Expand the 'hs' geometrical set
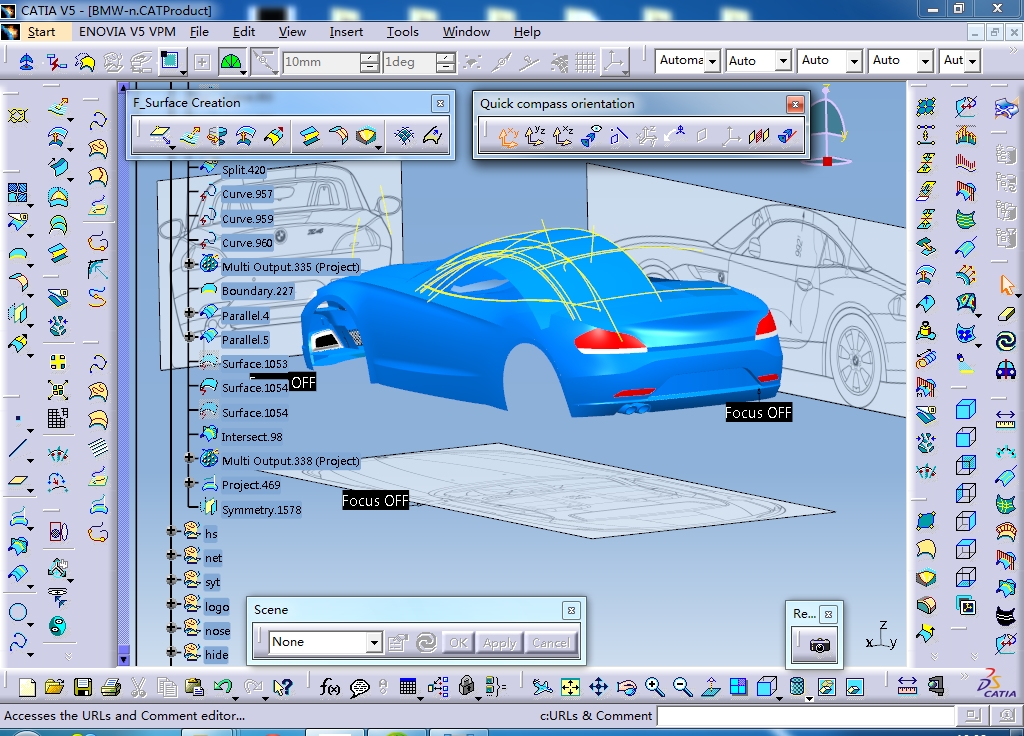 pyautogui.click(x=172, y=531)
